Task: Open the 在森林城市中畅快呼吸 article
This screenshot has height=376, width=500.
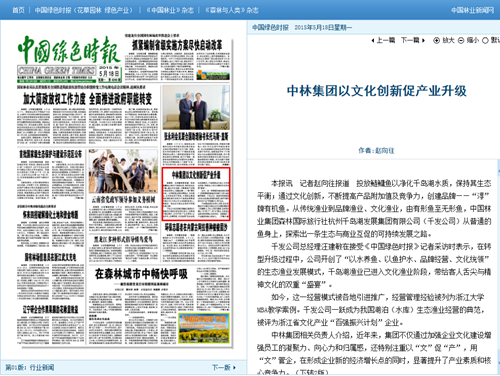Action: click(x=141, y=274)
